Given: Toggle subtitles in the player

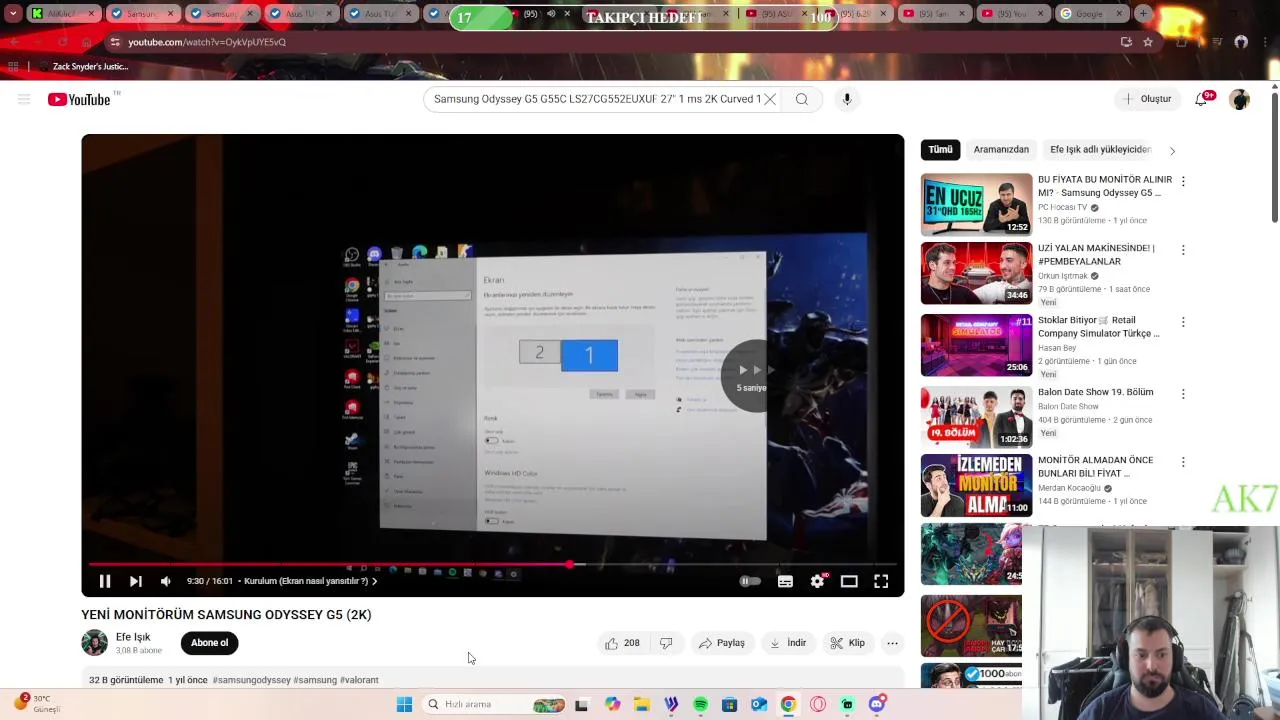Looking at the screenshot, I should pyautogui.click(x=786, y=581).
